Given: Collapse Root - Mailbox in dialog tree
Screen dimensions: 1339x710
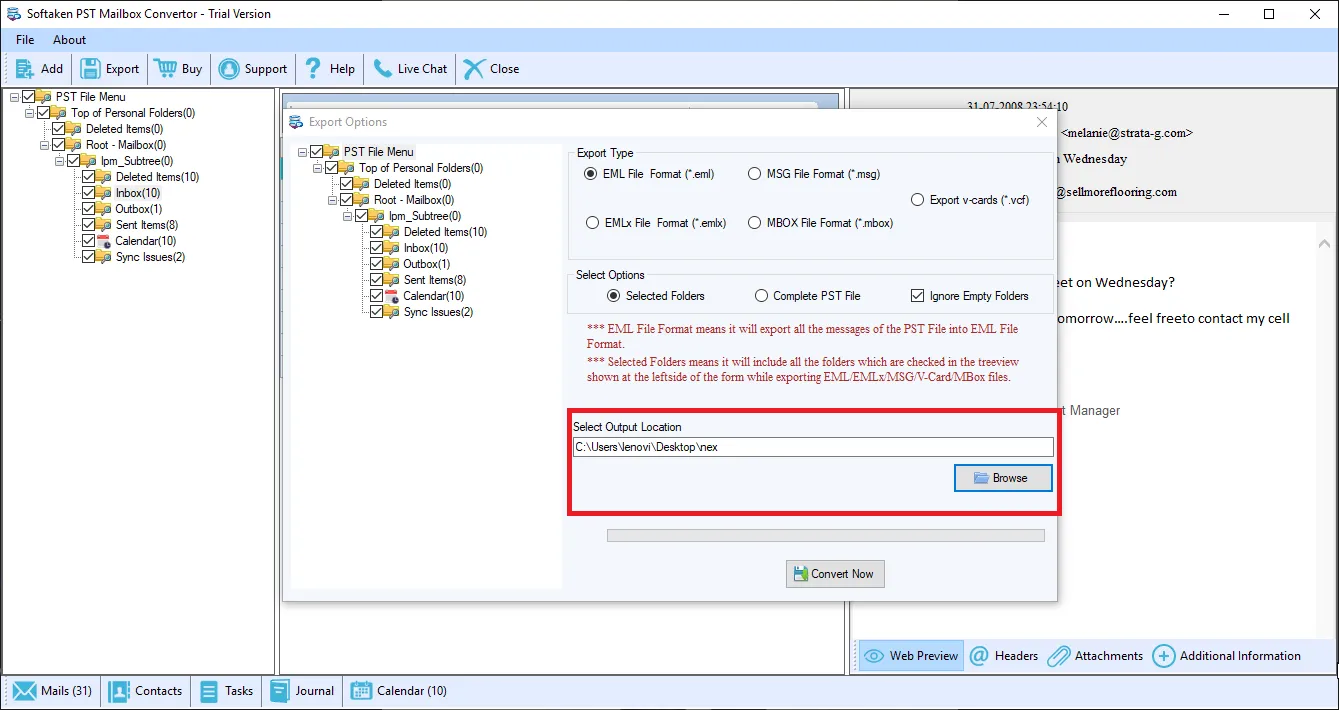Looking at the screenshot, I should pos(332,200).
